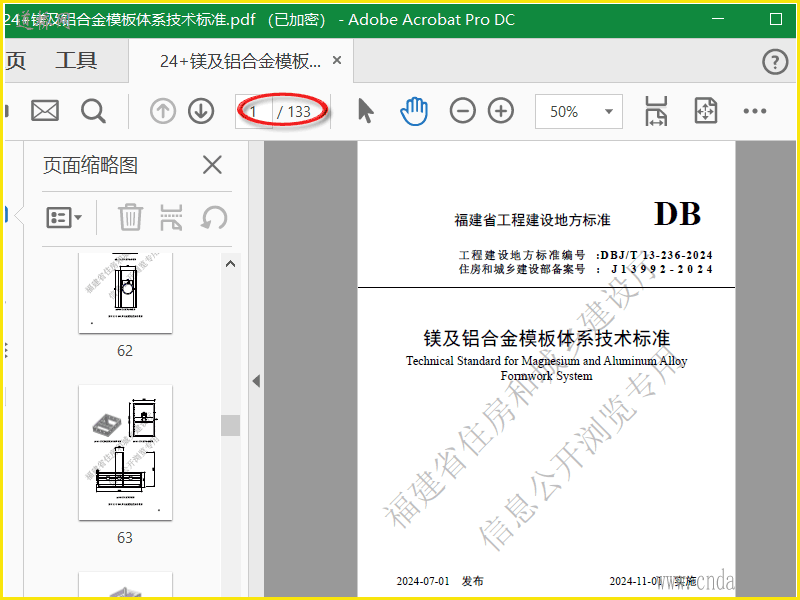The width and height of the screenshot is (800, 600).
Task: Click the thumbnail label 63
Action: point(125,538)
